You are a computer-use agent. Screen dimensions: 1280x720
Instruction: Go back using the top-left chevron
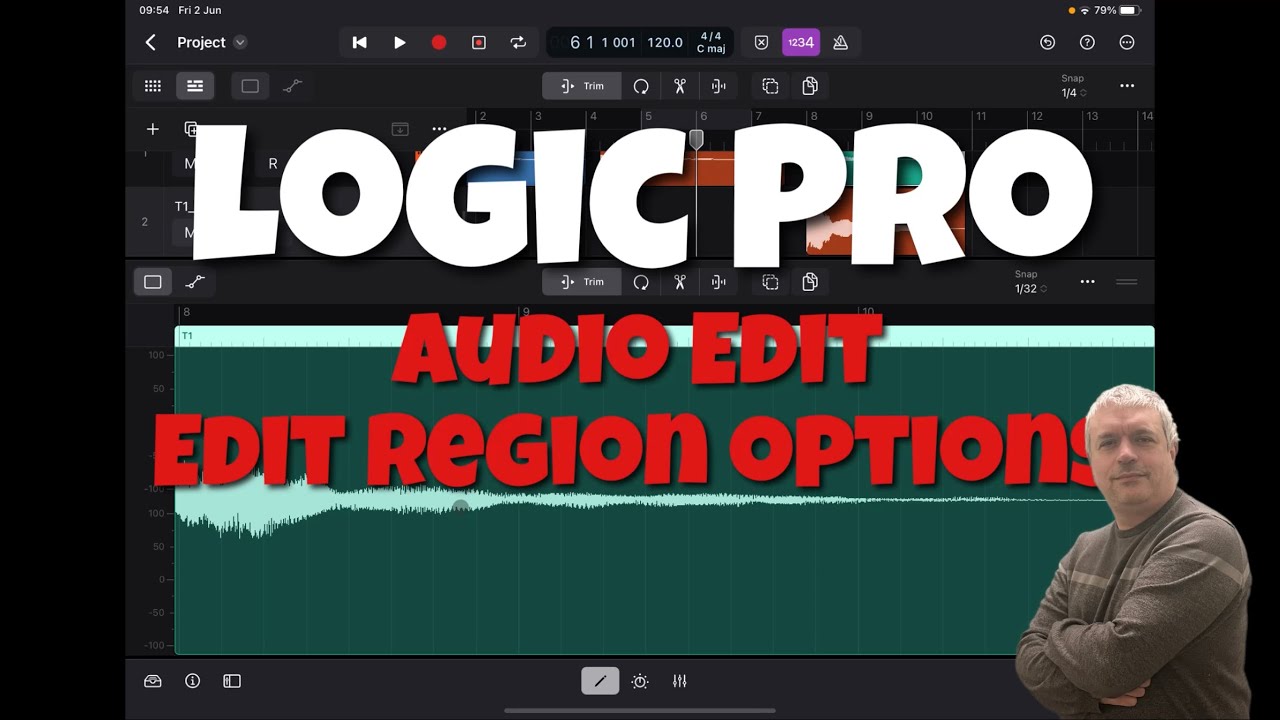coord(151,42)
